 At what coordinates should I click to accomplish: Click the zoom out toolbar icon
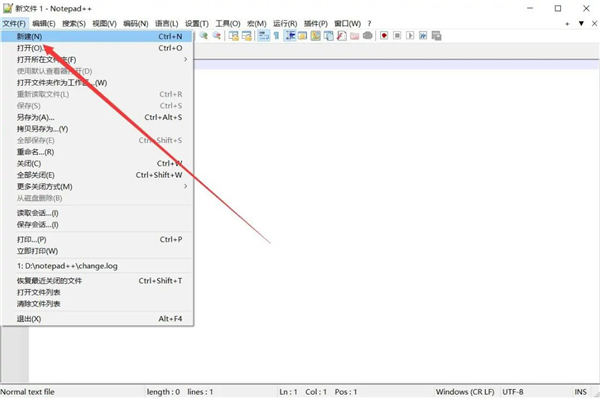pyautogui.click(x=217, y=36)
